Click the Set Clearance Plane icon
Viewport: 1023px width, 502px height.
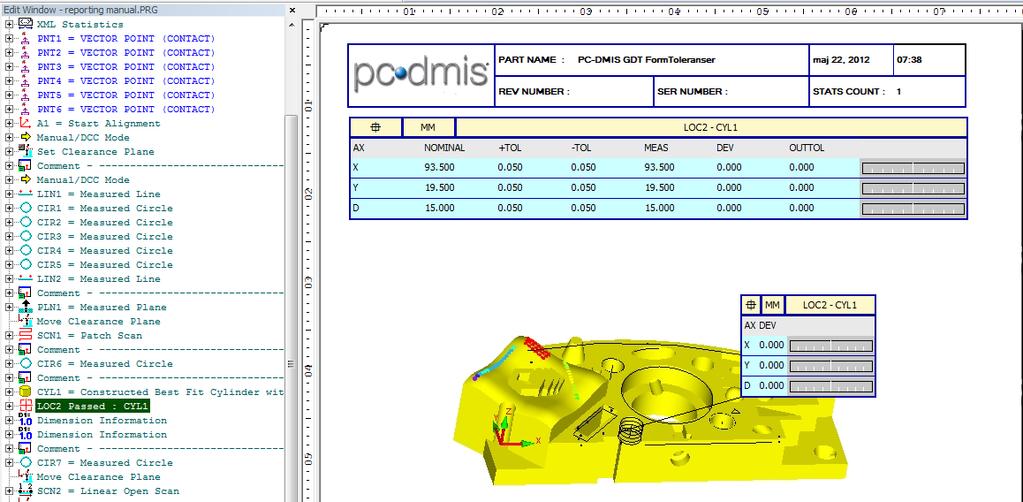[25, 151]
